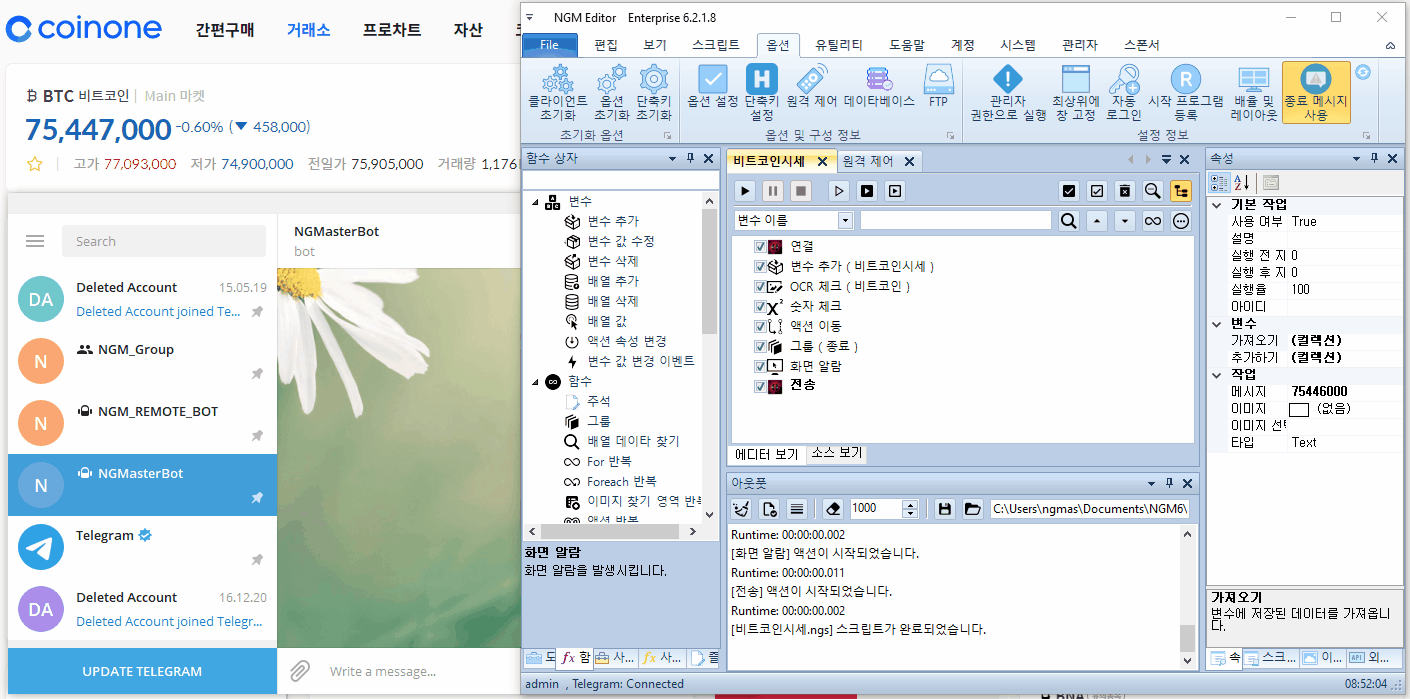
Task: Switch to 소스 보기 tab
Action: pos(836,453)
